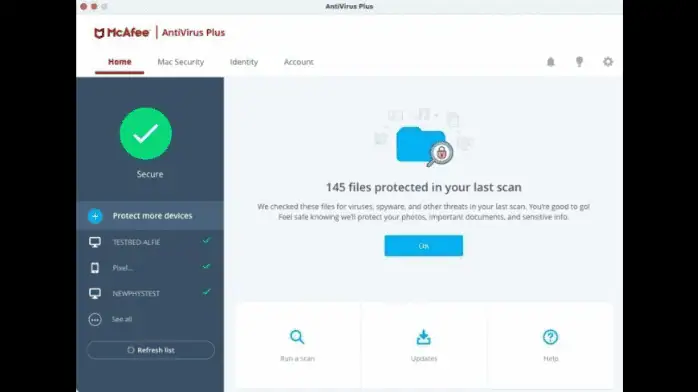Click the blue Ok button
Image resolution: width=698 pixels, height=392 pixels.
click(x=423, y=246)
